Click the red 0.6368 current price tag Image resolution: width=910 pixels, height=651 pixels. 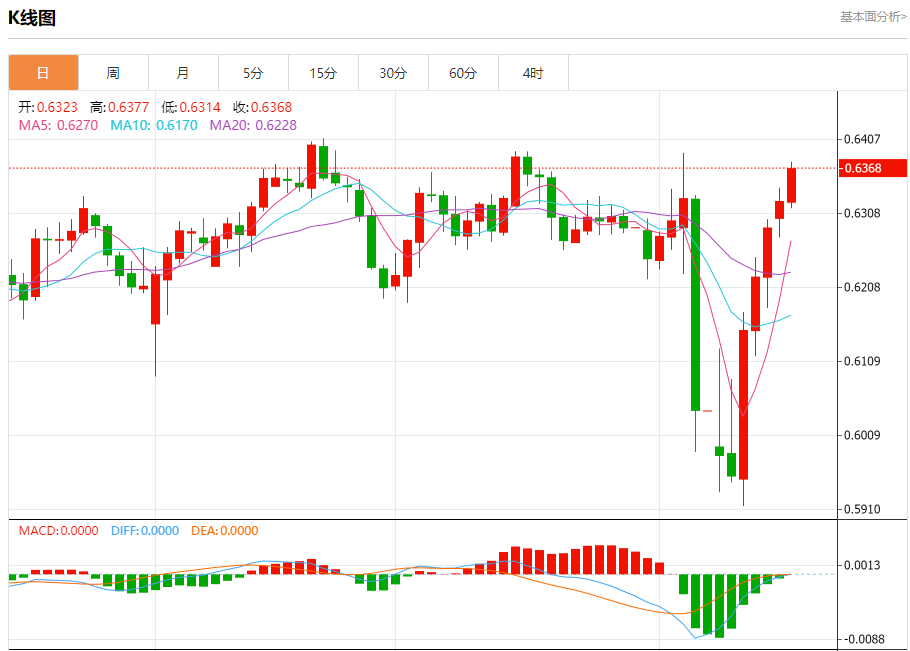(873, 168)
